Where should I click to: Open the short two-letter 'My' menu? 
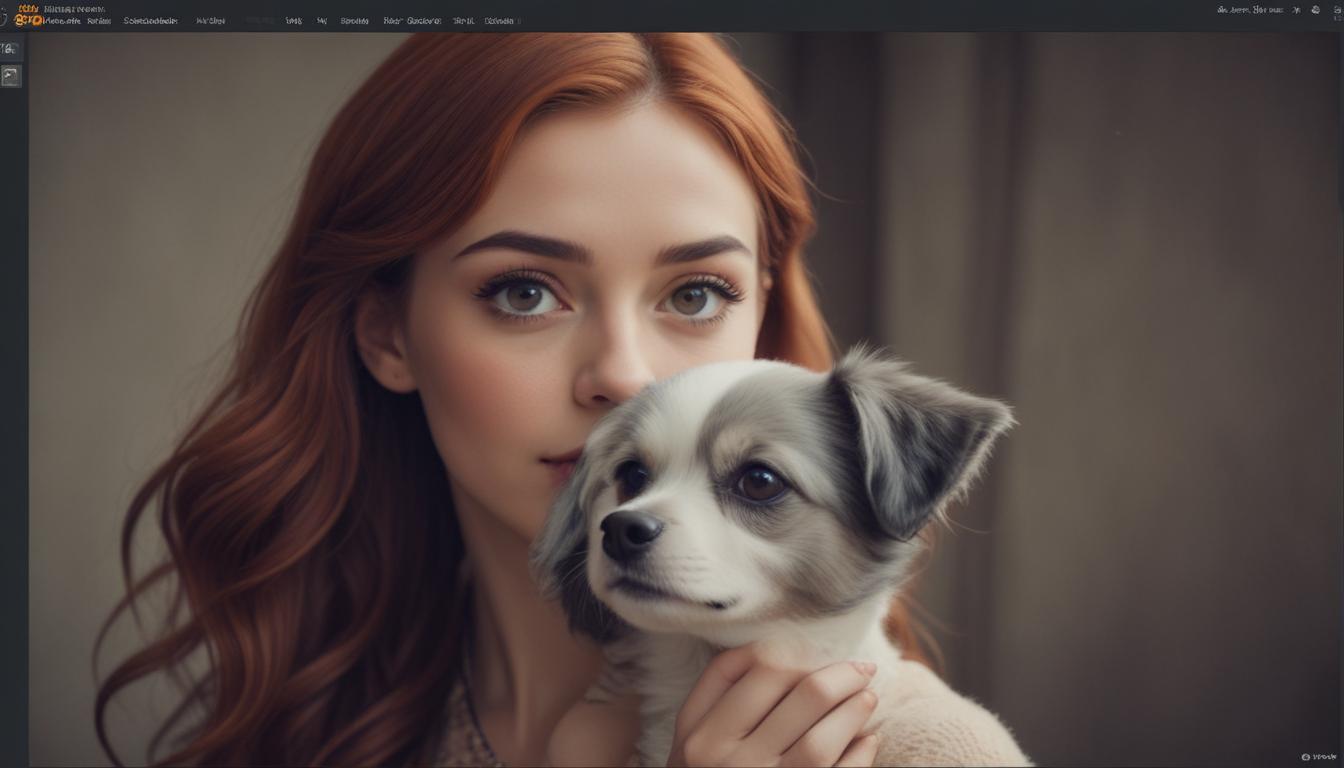coord(322,21)
